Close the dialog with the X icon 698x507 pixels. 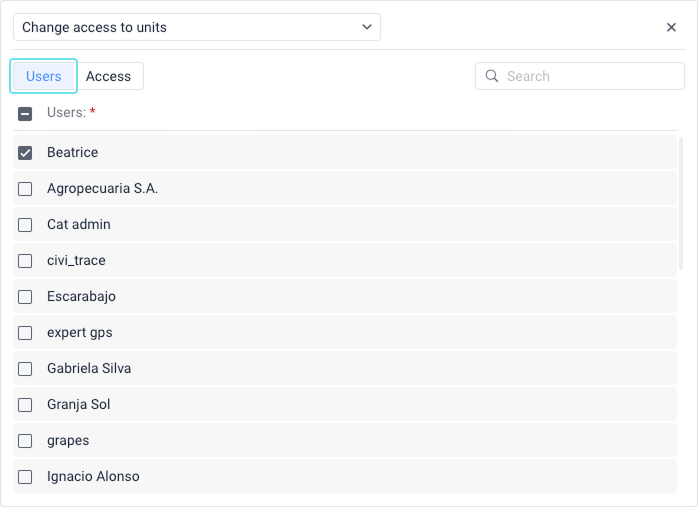[x=672, y=28]
